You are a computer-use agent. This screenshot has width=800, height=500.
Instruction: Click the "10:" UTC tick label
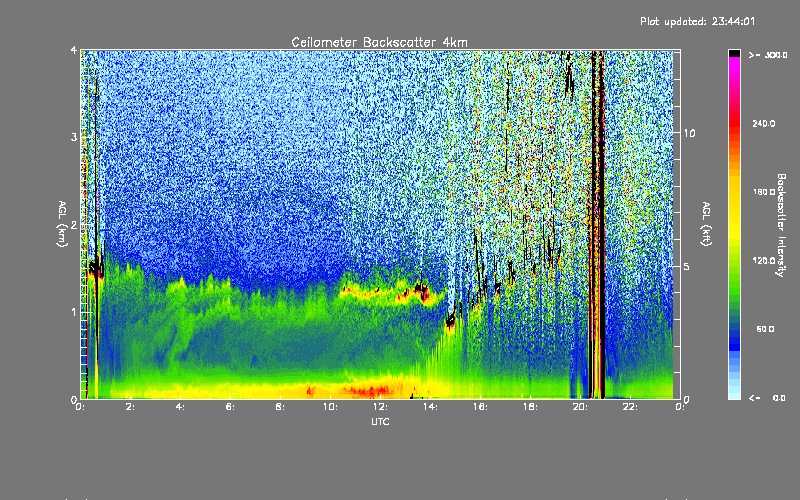click(331, 407)
